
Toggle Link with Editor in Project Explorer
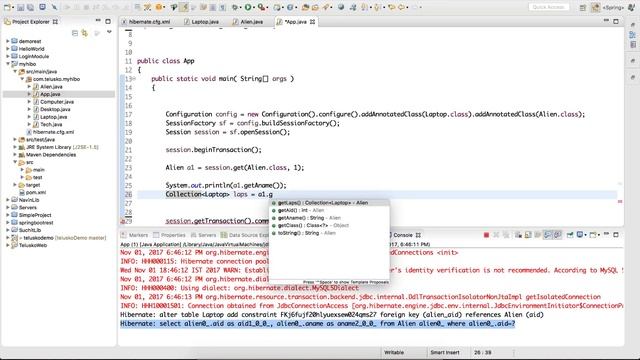[85, 33]
